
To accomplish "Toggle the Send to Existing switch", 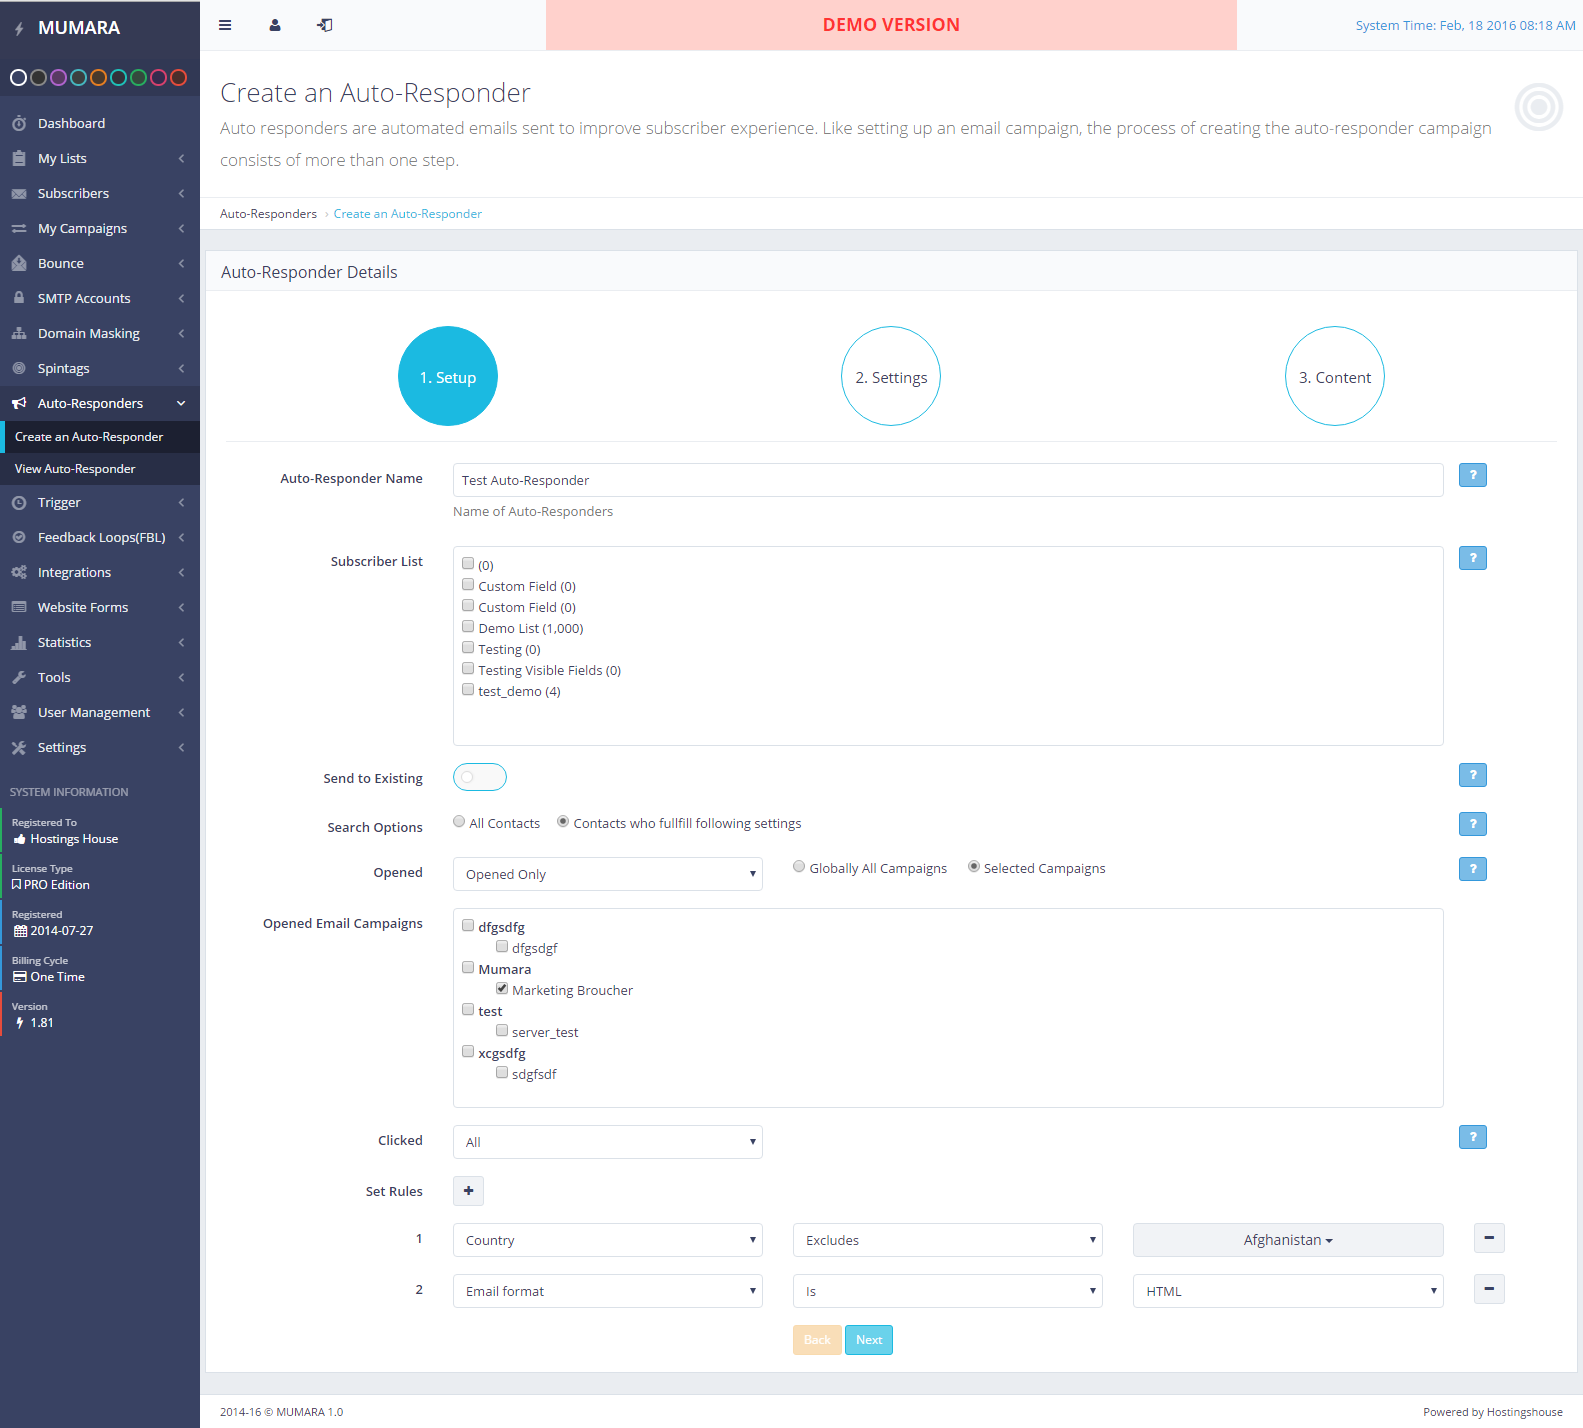I will point(480,777).
